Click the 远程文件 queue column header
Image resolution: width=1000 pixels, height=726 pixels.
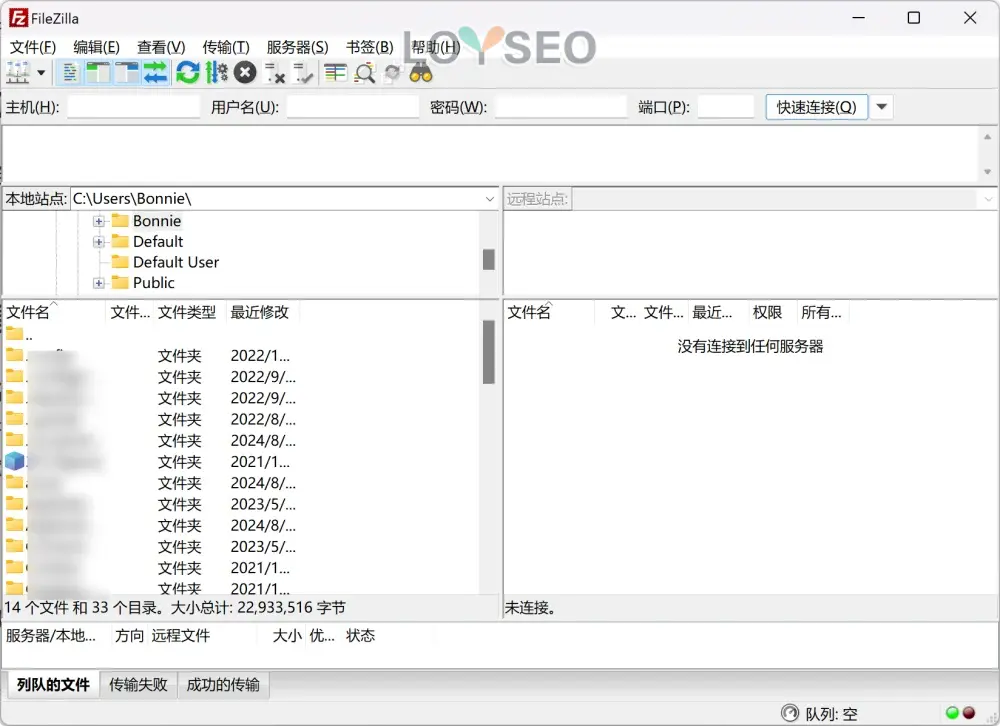coord(180,635)
